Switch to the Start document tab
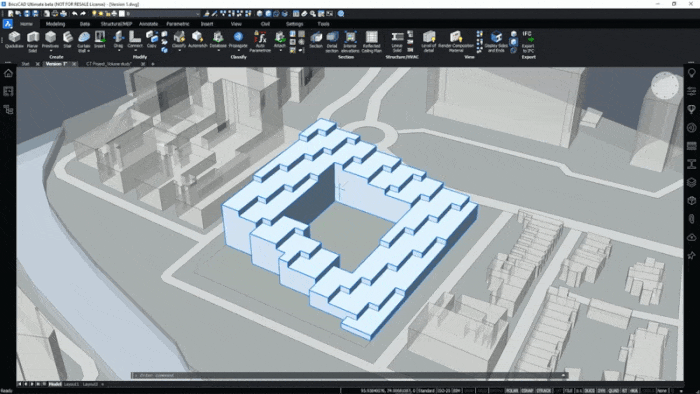 (25, 64)
